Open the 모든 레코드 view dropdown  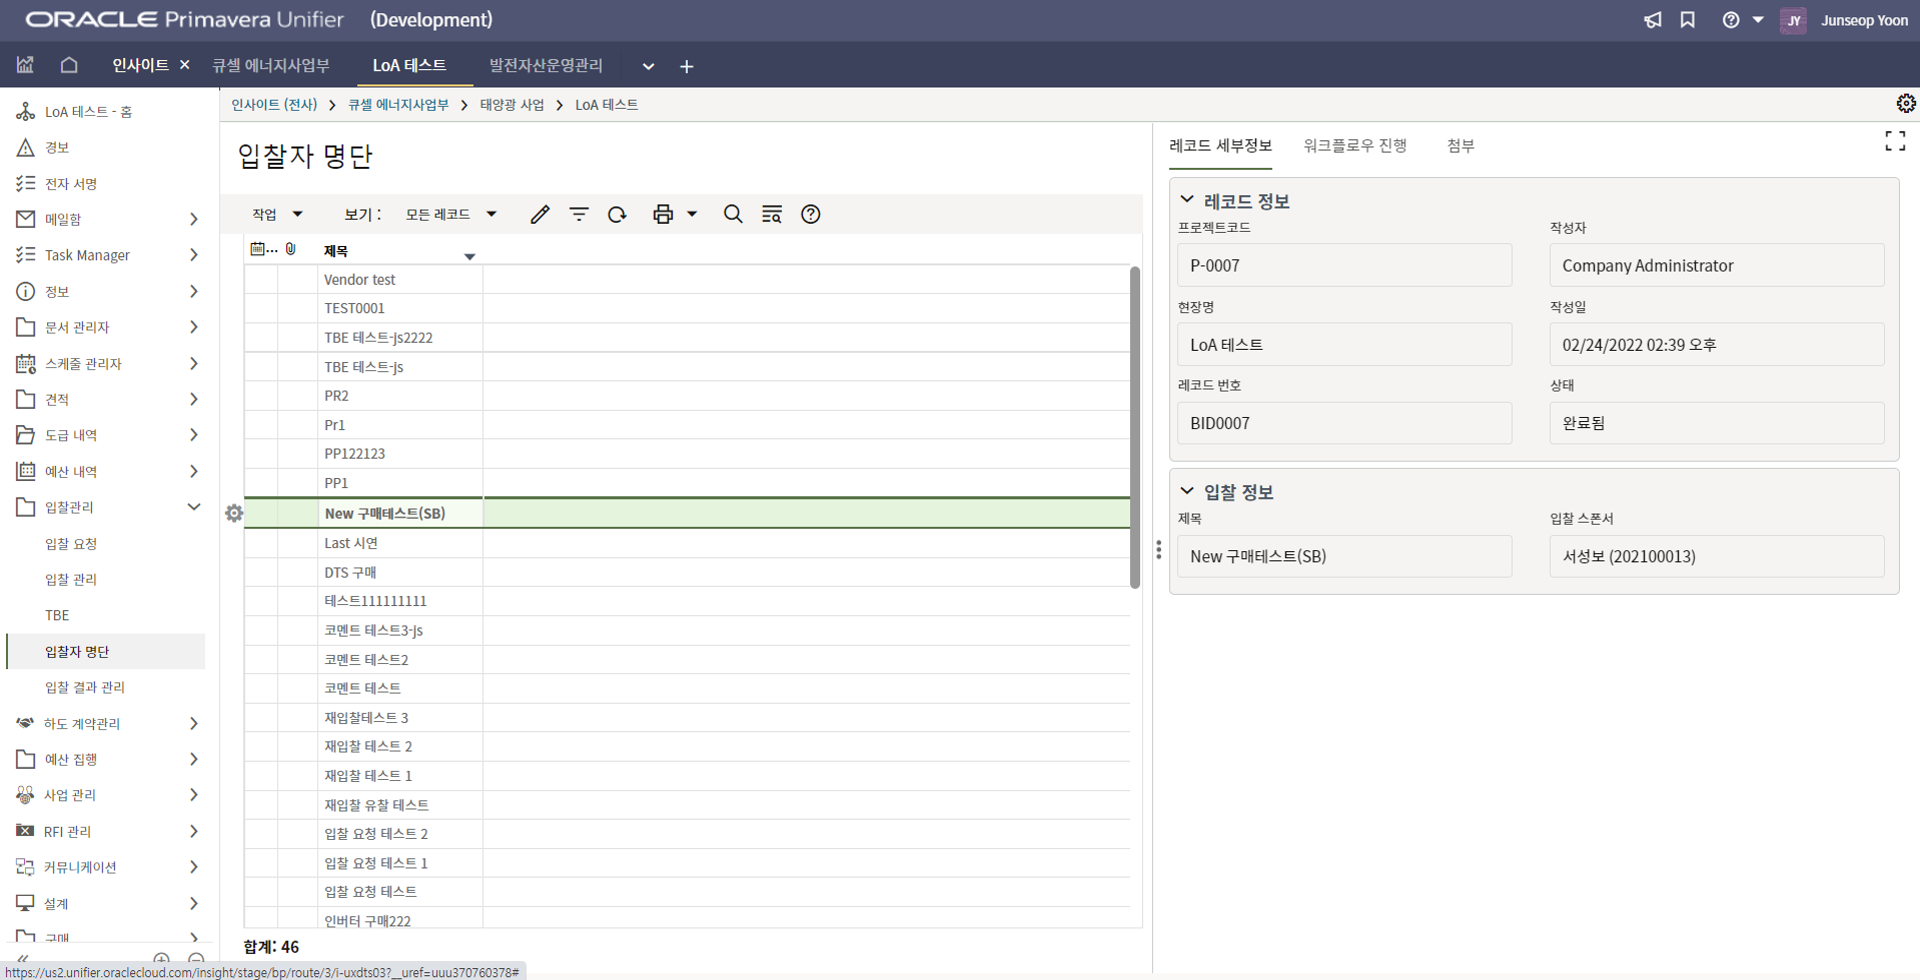coord(450,214)
